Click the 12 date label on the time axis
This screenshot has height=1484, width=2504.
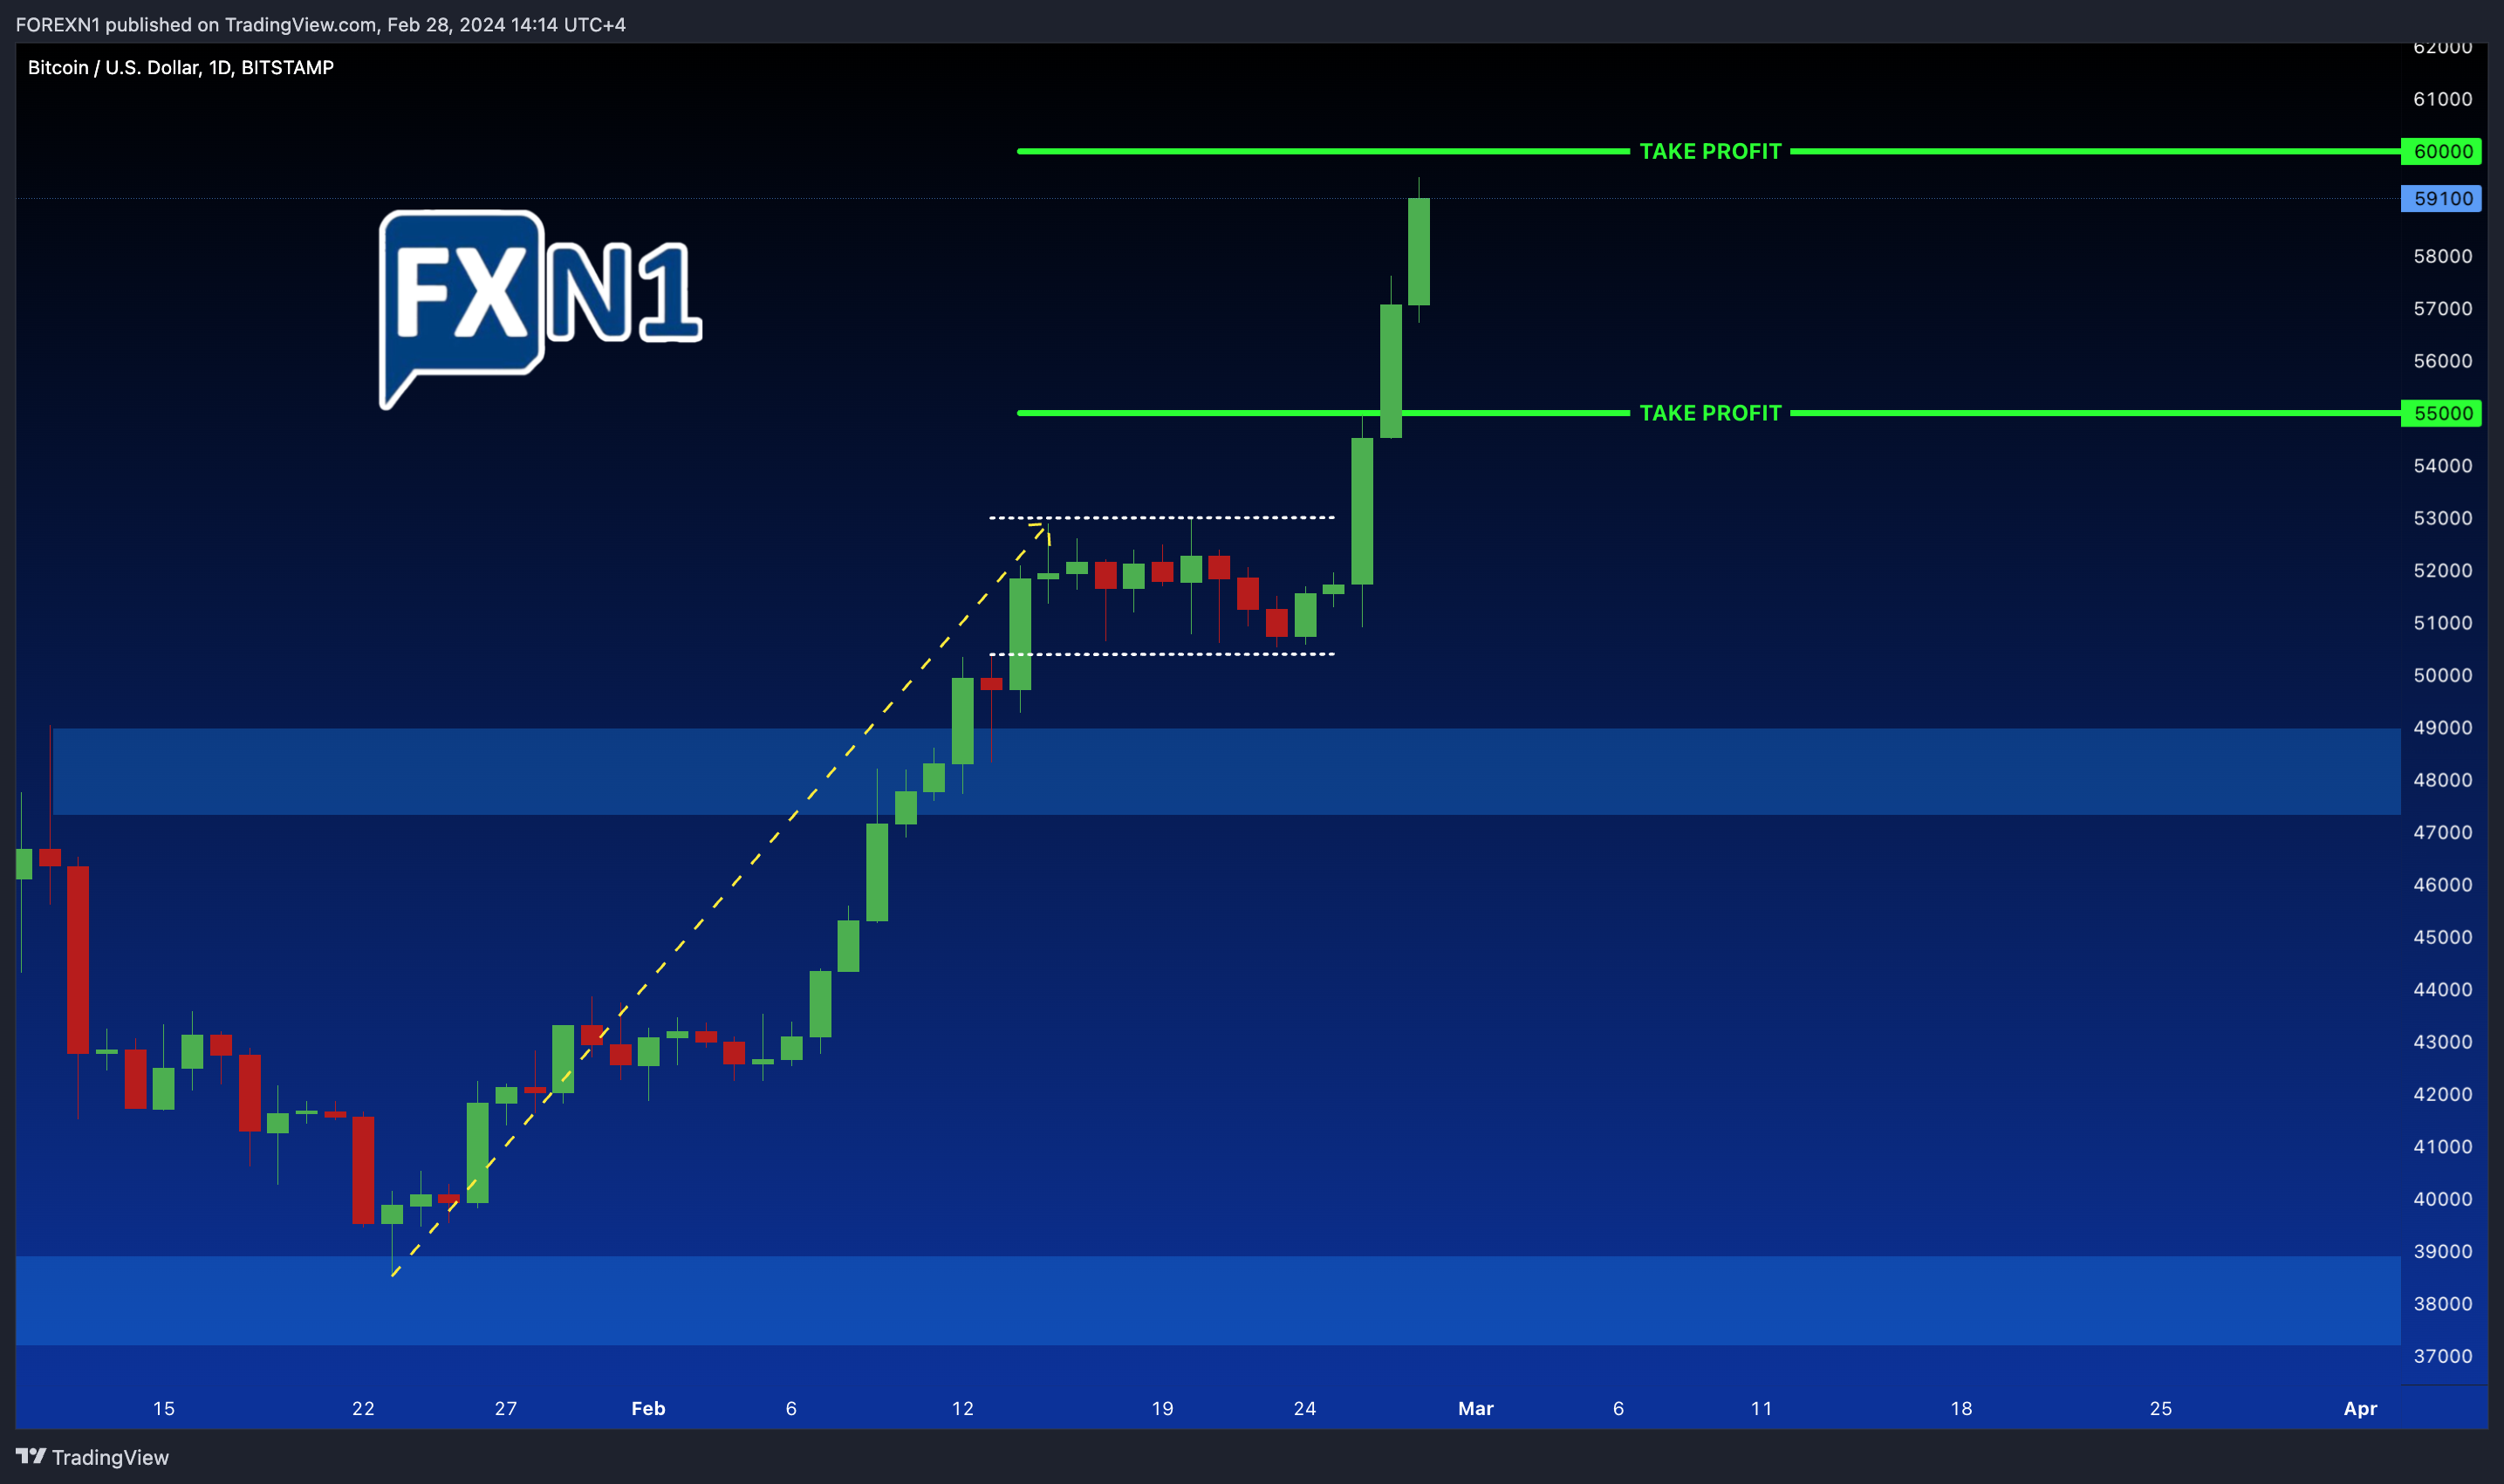[x=962, y=1408]
